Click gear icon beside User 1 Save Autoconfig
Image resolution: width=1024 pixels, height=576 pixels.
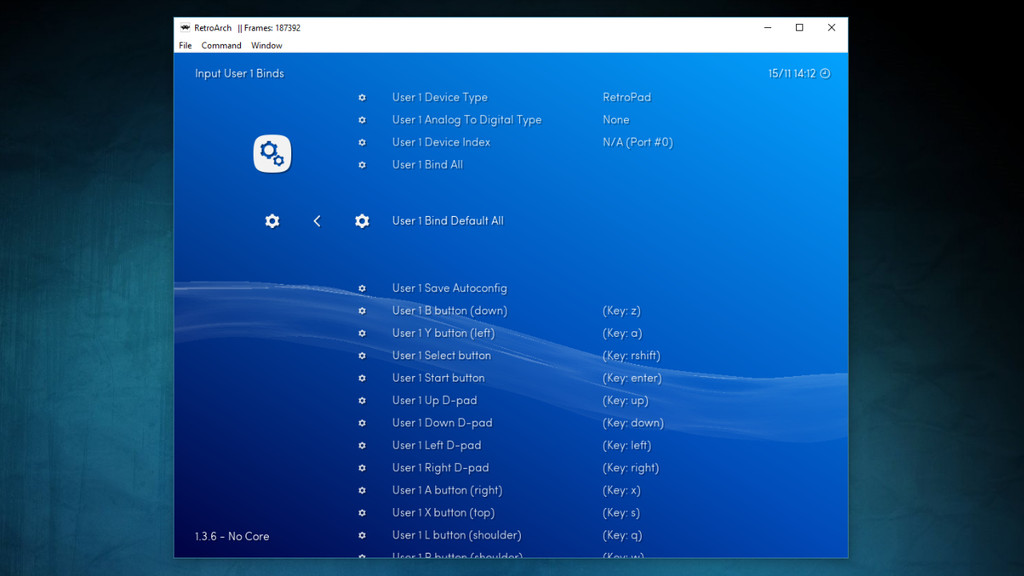(362, 289)
